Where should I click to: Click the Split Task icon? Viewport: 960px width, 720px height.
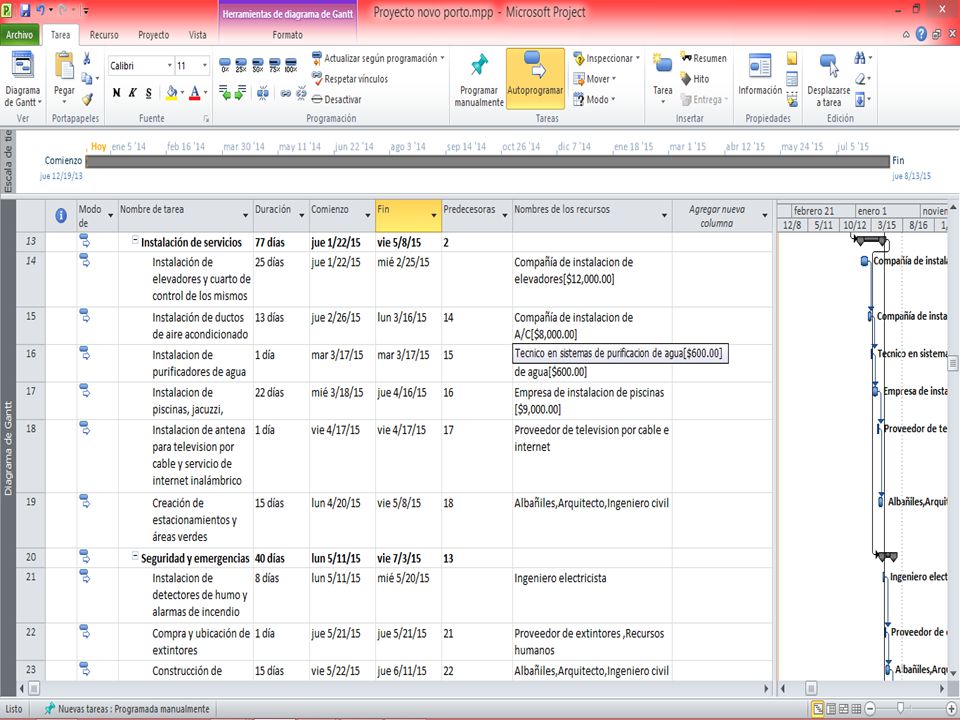(263, 93)
